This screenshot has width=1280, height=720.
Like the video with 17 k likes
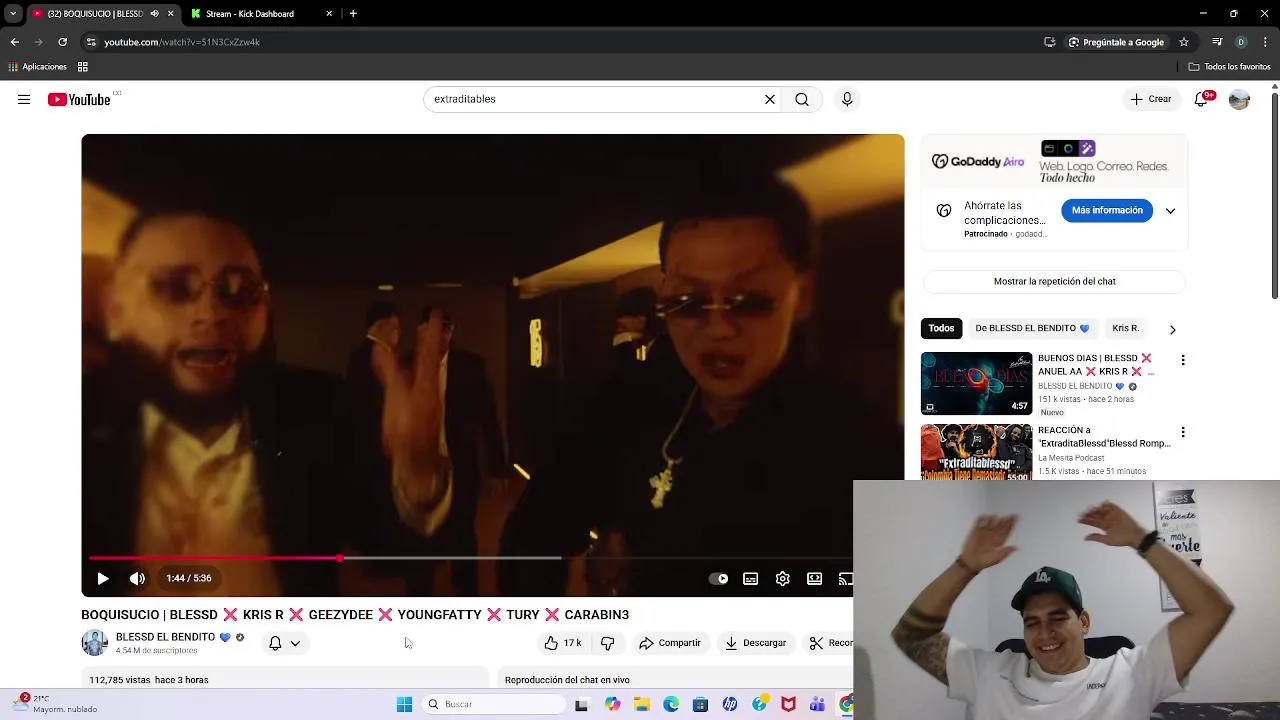tap(563, 643)
